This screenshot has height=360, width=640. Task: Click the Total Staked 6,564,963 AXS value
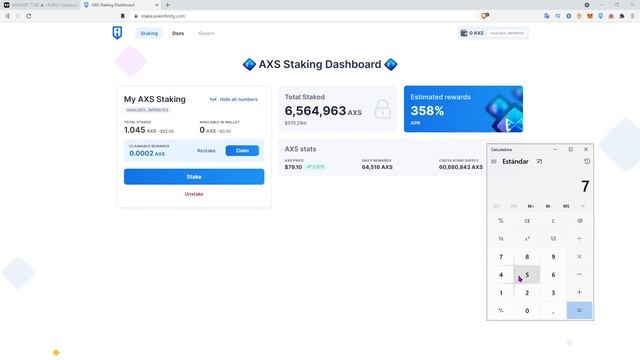(x=323, y=111)
